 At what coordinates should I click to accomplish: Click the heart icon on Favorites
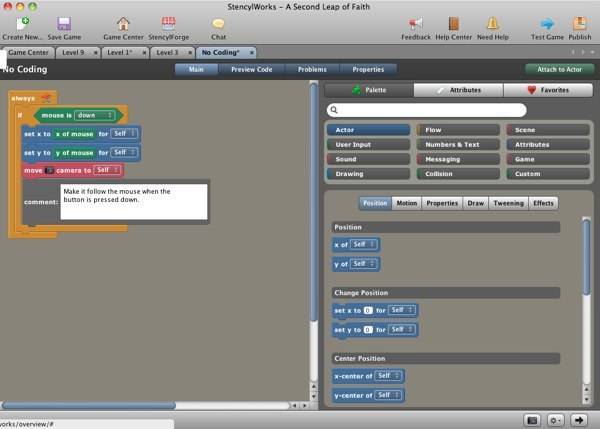pyautogui.click(x=532, y=90)
